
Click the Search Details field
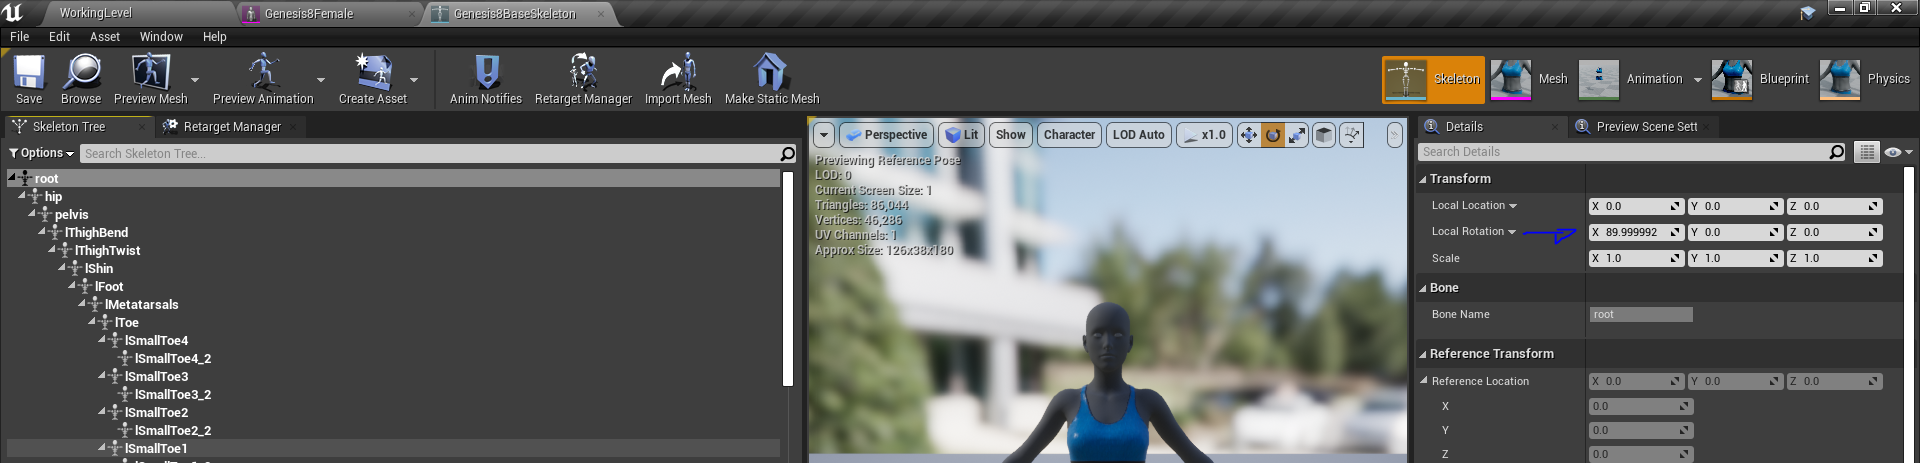click(x=1624, y=152)
